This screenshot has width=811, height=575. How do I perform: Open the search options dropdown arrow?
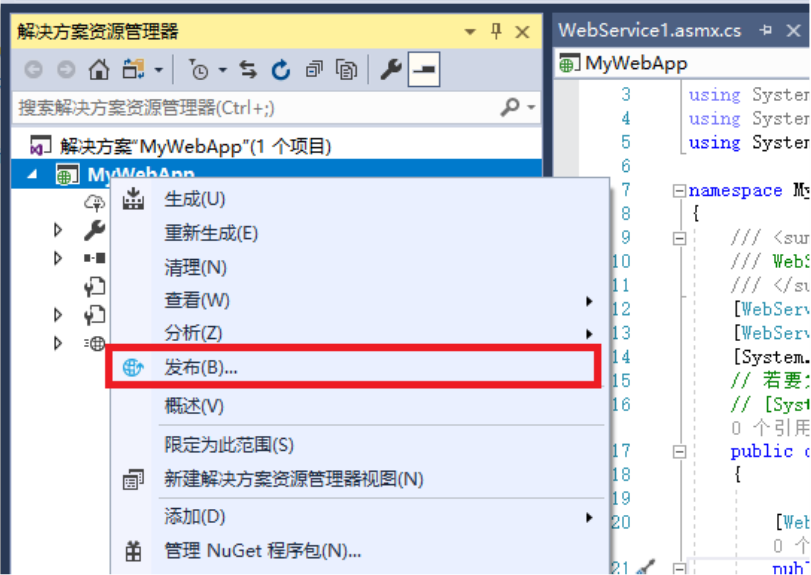click(531, 108)
